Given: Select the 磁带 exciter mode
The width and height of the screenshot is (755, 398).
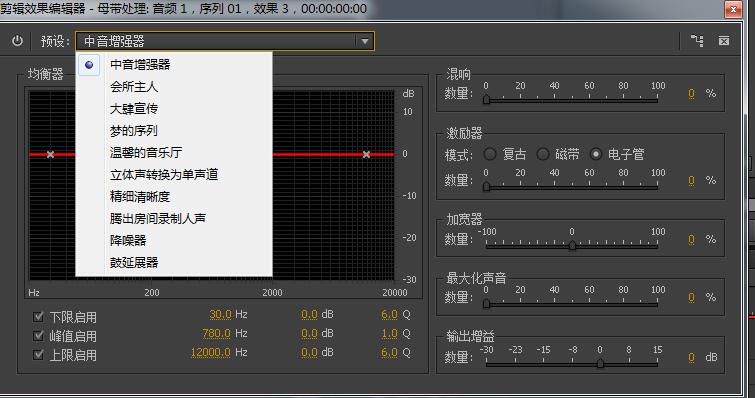Looking at the screenshot, I should coord(543,154).
